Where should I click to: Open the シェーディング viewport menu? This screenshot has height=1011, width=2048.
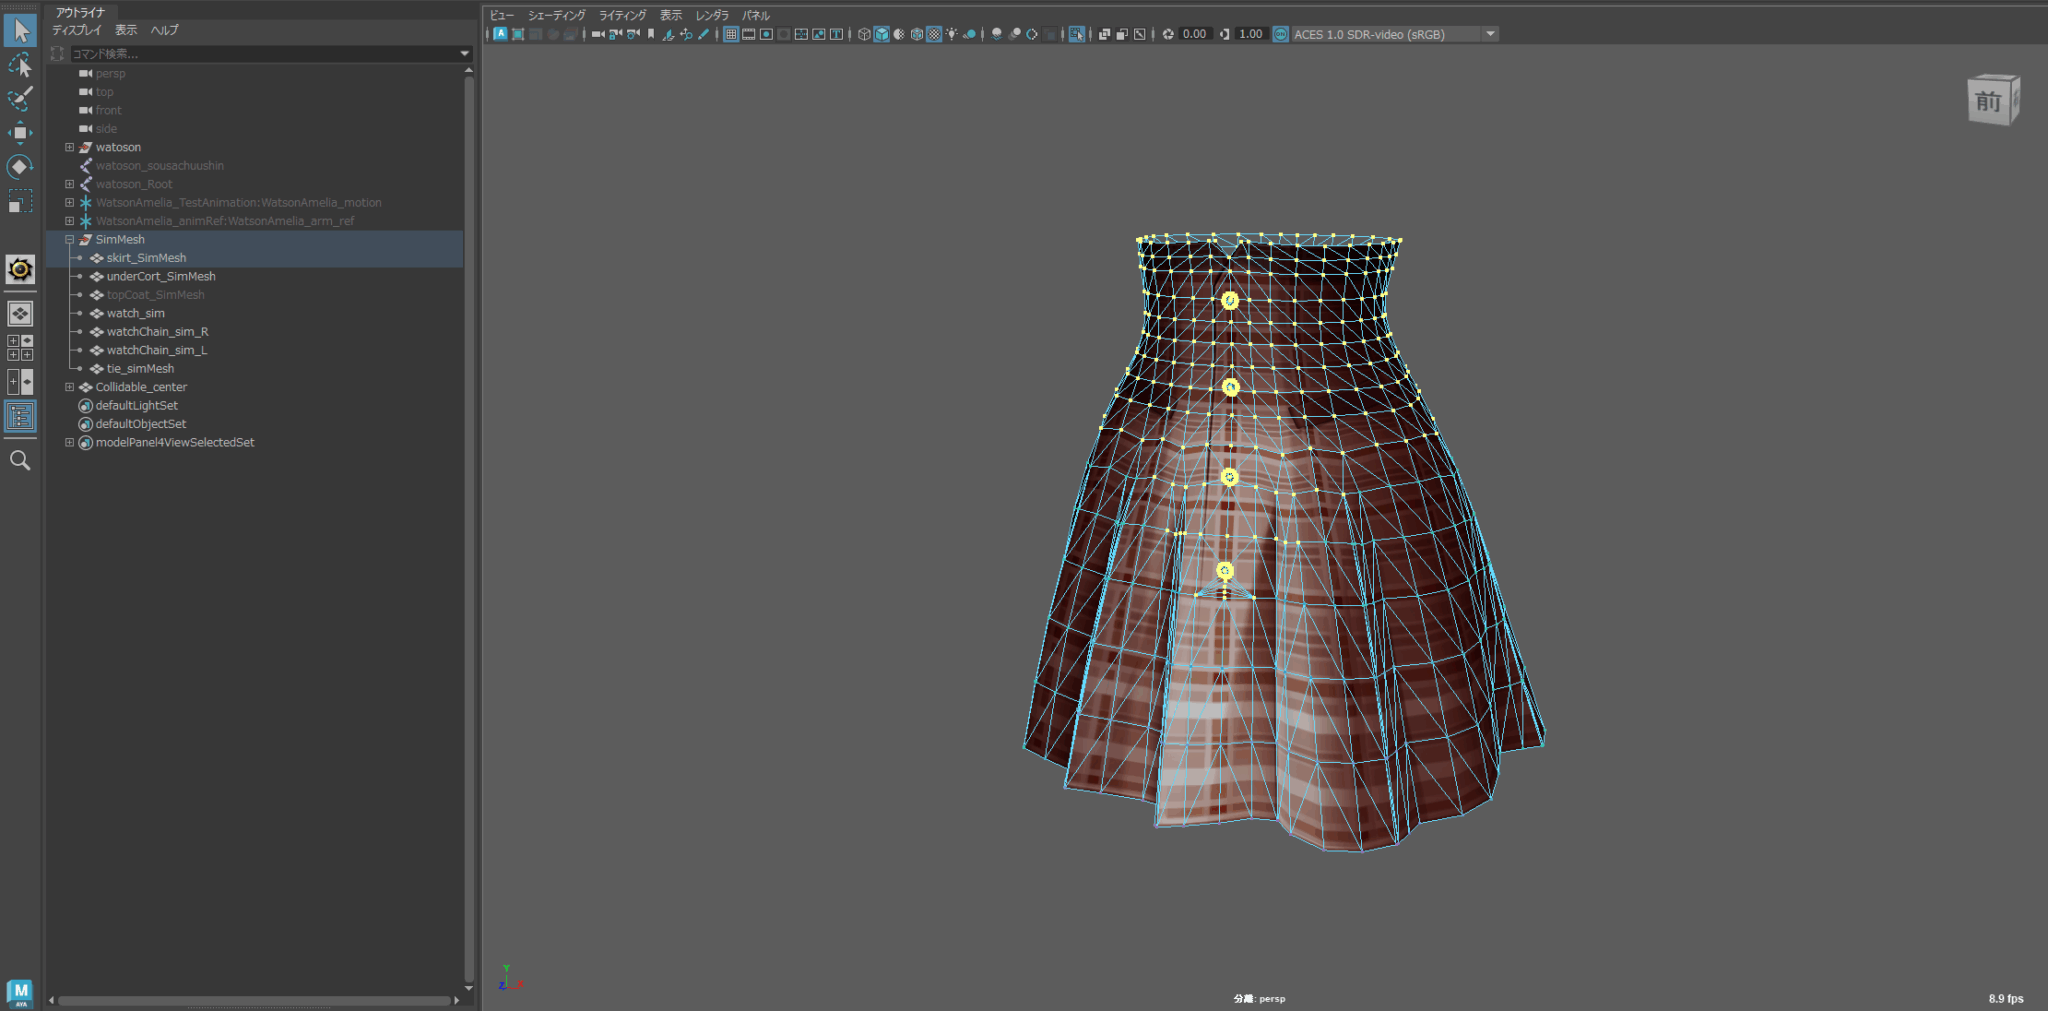[556, 15]
